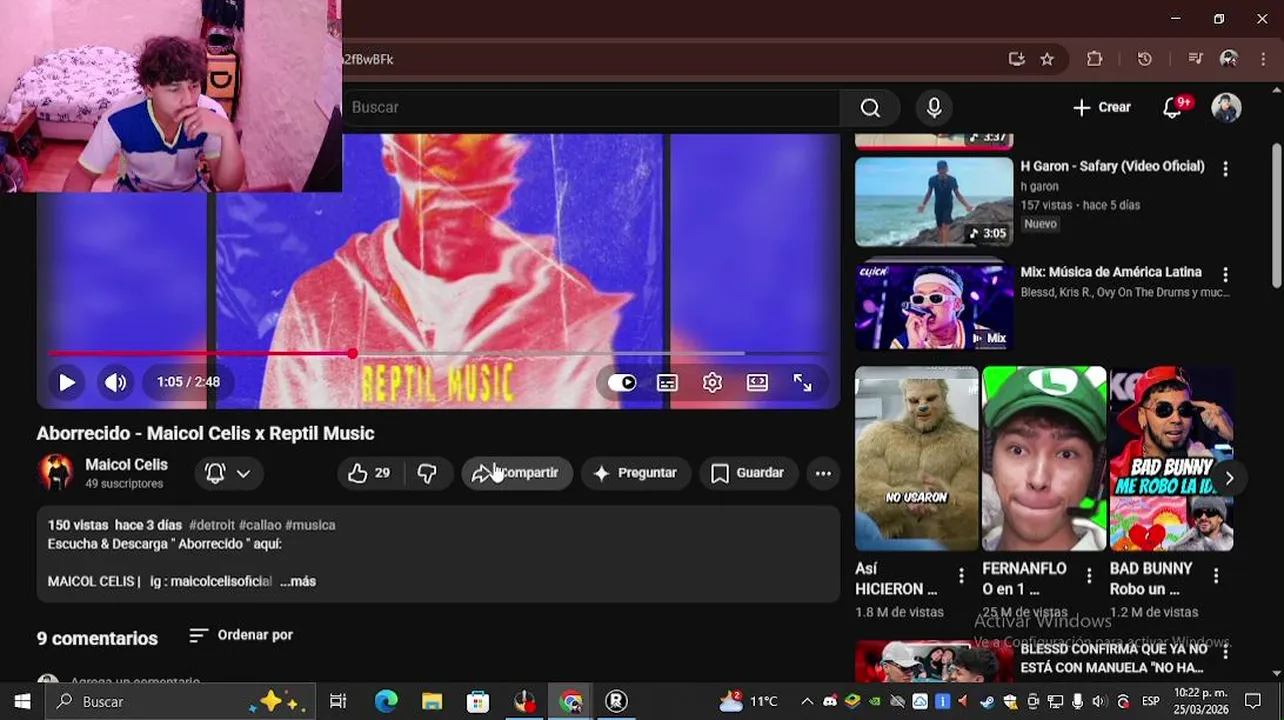The width and height of the screenshot is (1284, 720).
Task: Open Mix: Música de América Latina thumbnail
Action: point(934,307)
